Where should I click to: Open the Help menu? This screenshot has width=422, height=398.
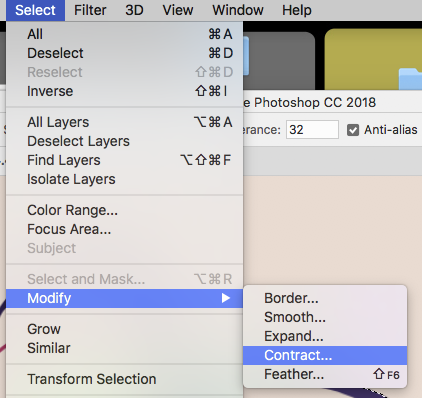(297, 10)
